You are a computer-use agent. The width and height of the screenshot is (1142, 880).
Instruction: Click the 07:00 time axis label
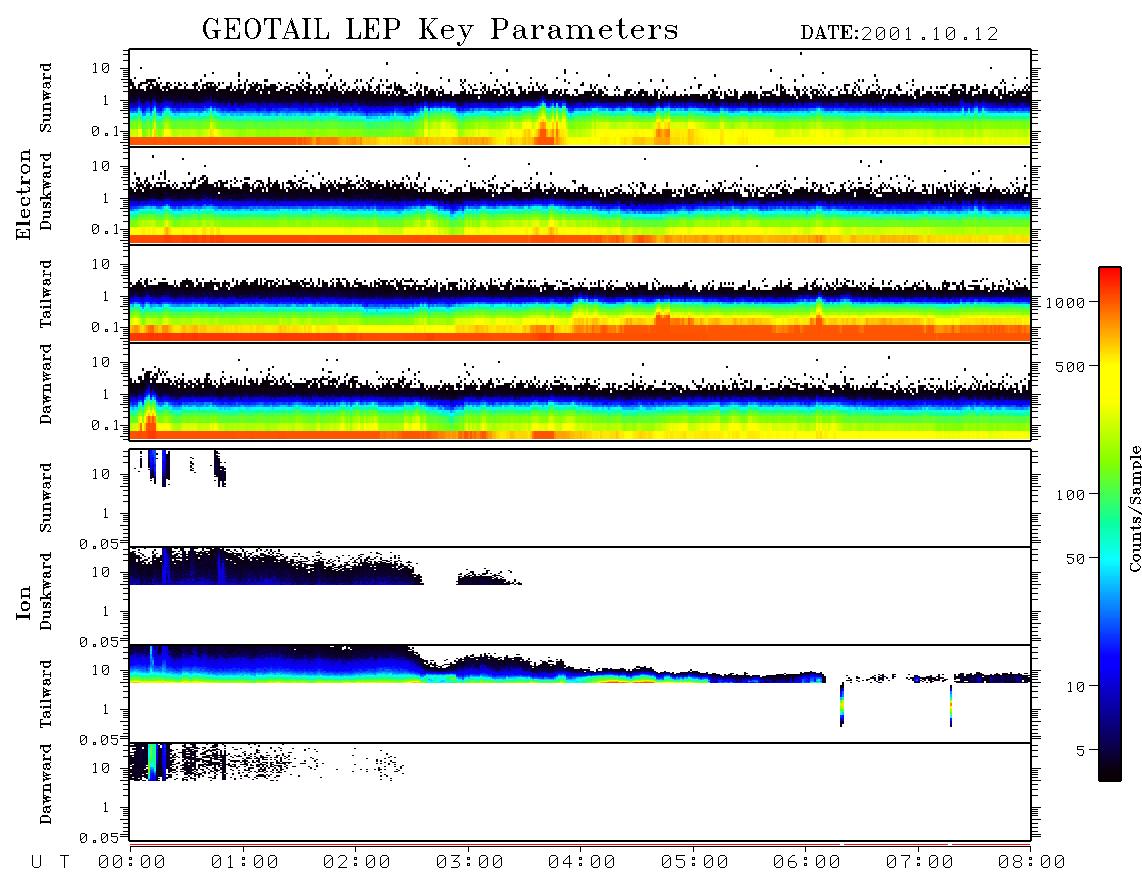920,862
